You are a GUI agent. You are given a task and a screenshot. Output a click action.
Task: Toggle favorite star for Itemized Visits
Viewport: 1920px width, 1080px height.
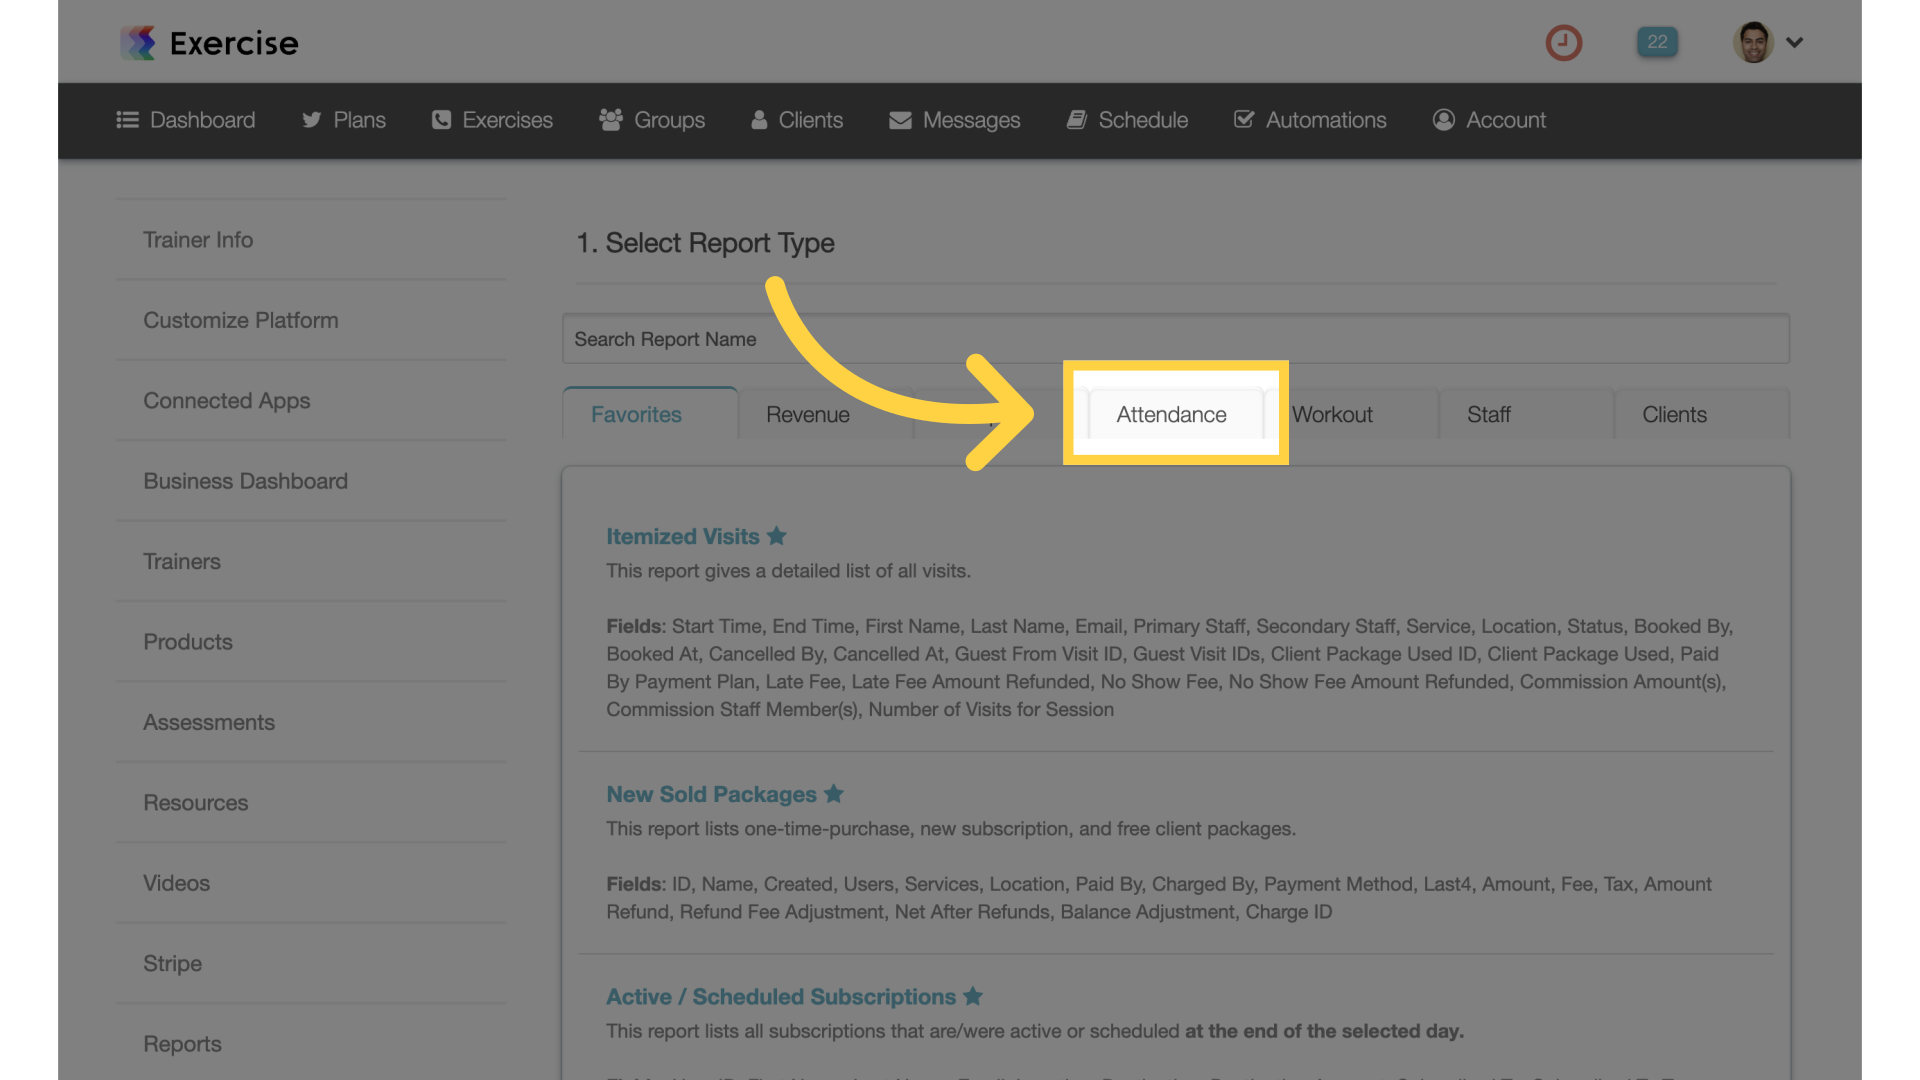pos(777,536)
